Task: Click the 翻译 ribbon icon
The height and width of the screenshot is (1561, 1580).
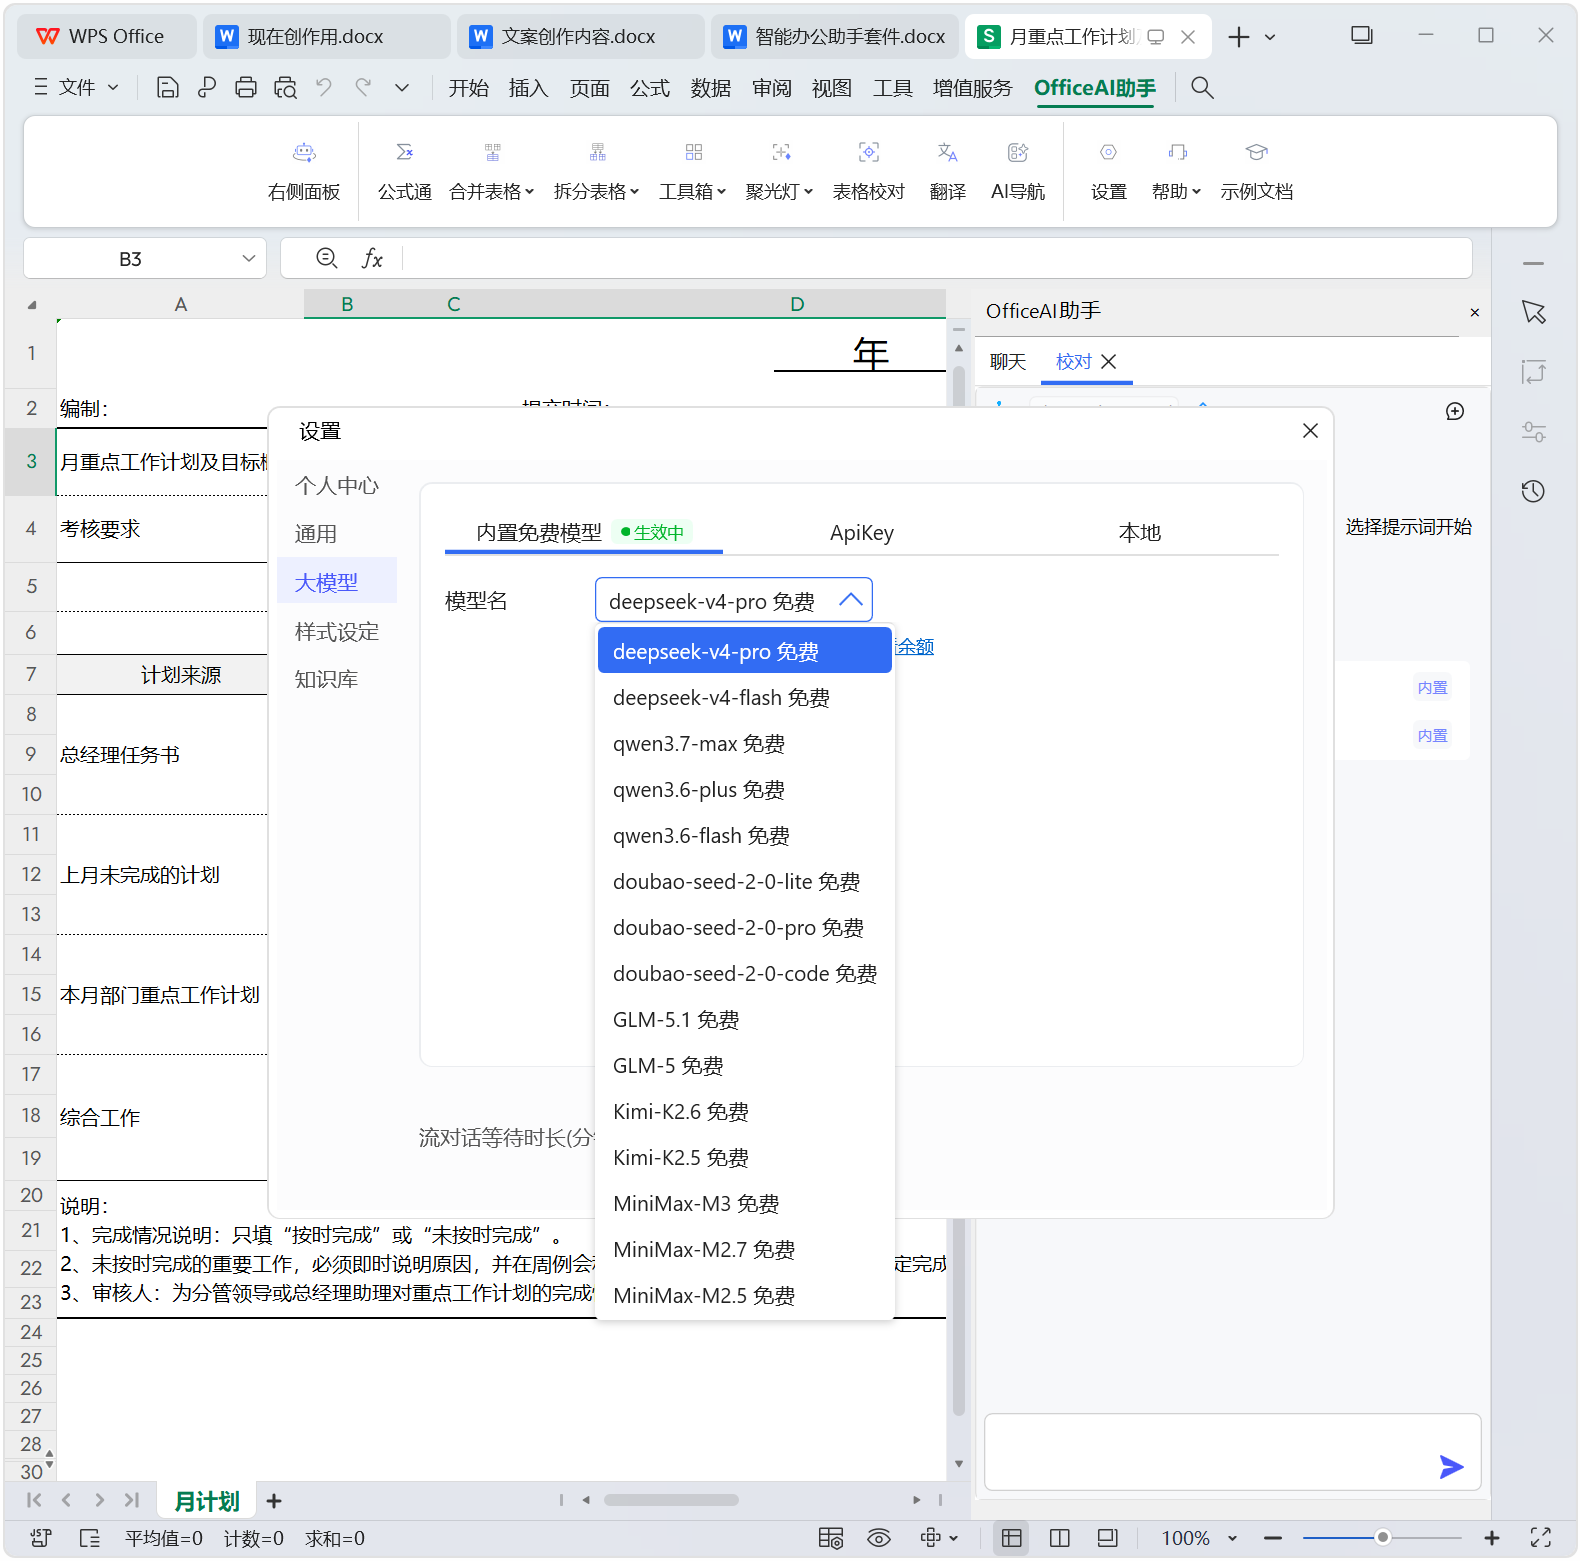Action: [948, 170]
